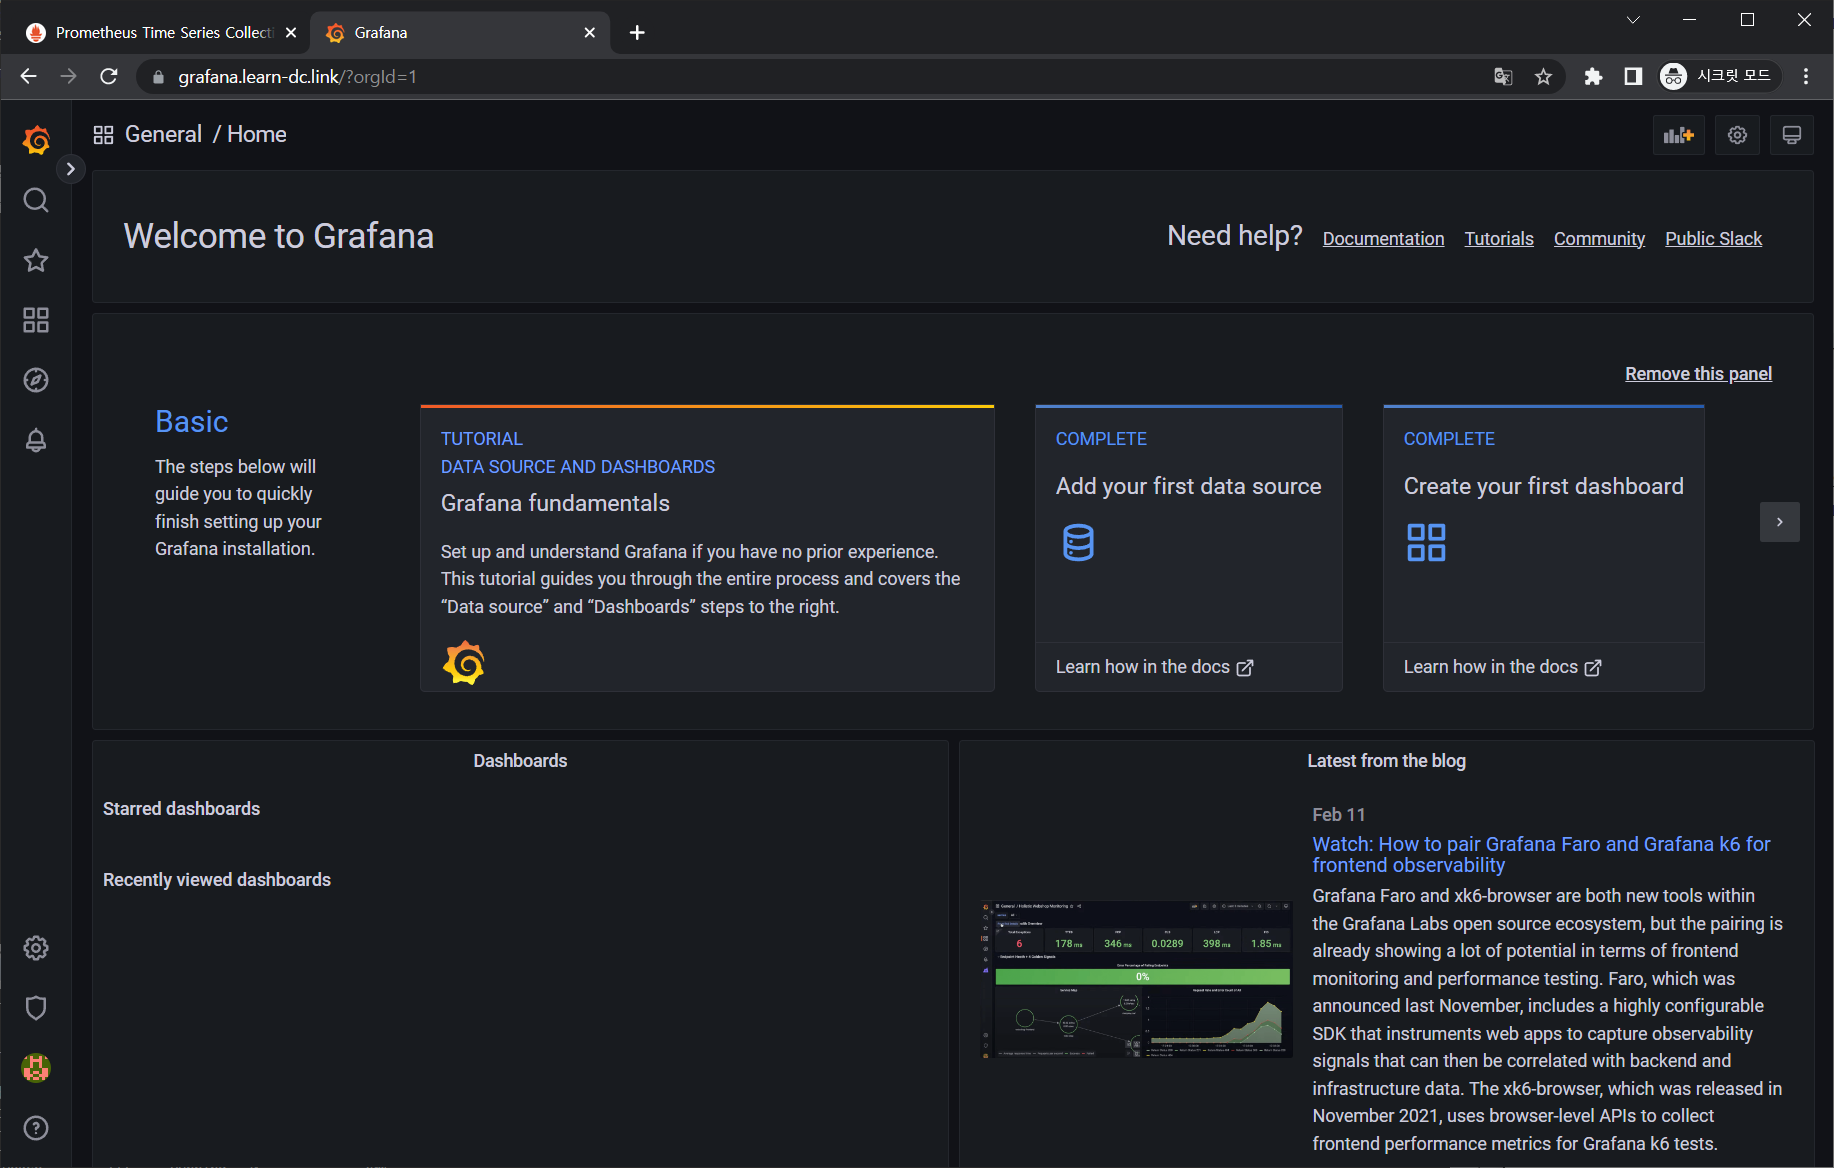Toggle the cycle view mode monitor icon
The width and height of the screenshot is (1834, 1168).
pos(1791,135)
